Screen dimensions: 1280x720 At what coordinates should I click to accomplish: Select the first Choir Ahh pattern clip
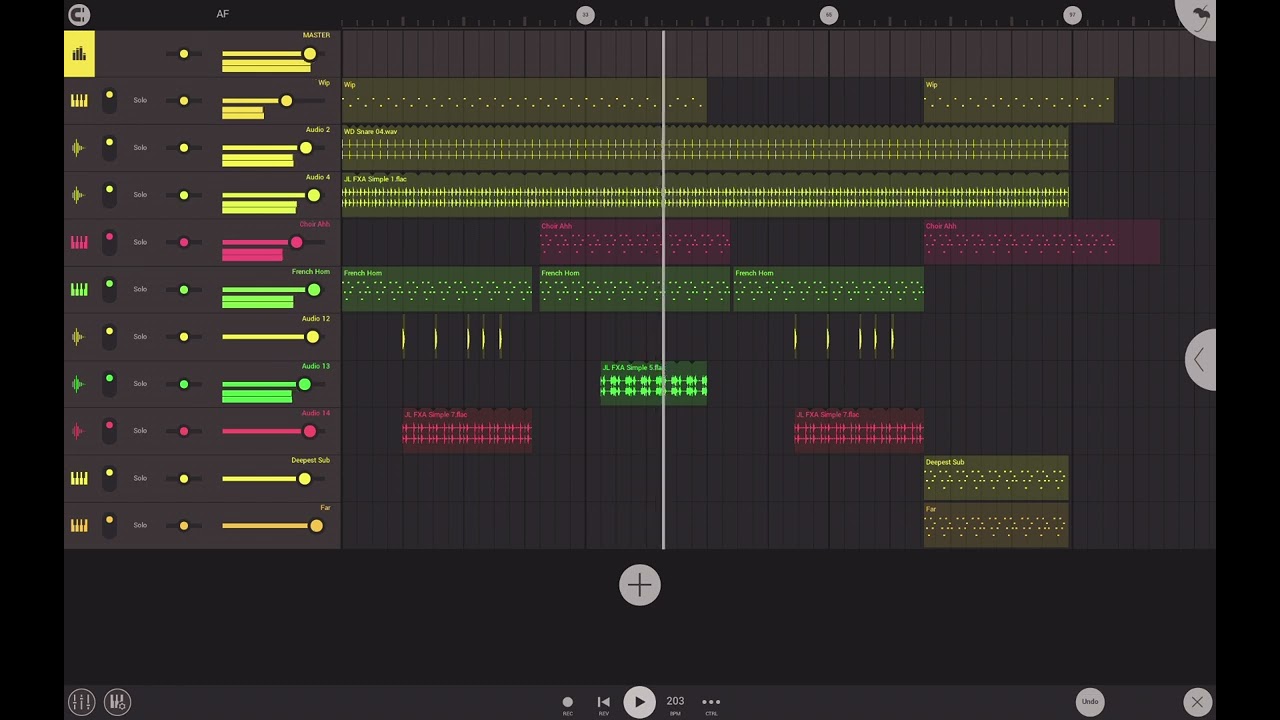(635, 242)
